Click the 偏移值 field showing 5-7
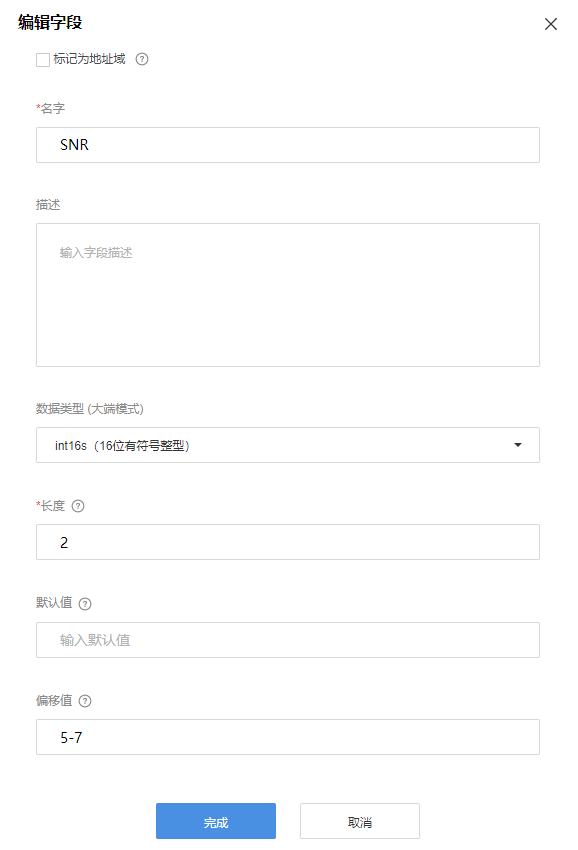578x850 pixels. (288, 737)
